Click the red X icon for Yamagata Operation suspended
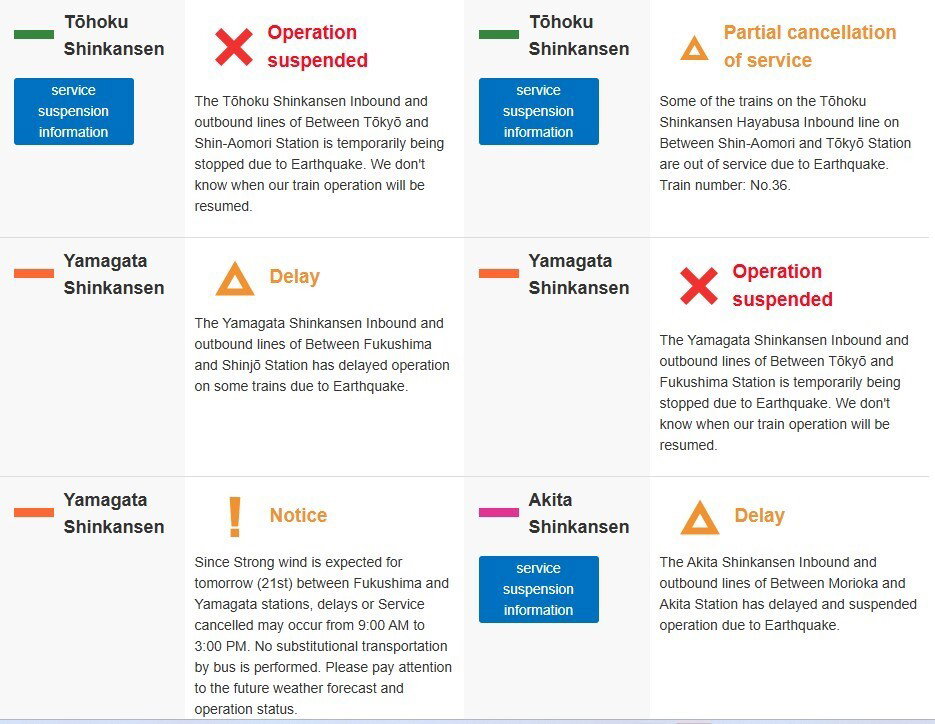This screenshot has height=724, width=935. pyautogui.click(x=699, y=286)
